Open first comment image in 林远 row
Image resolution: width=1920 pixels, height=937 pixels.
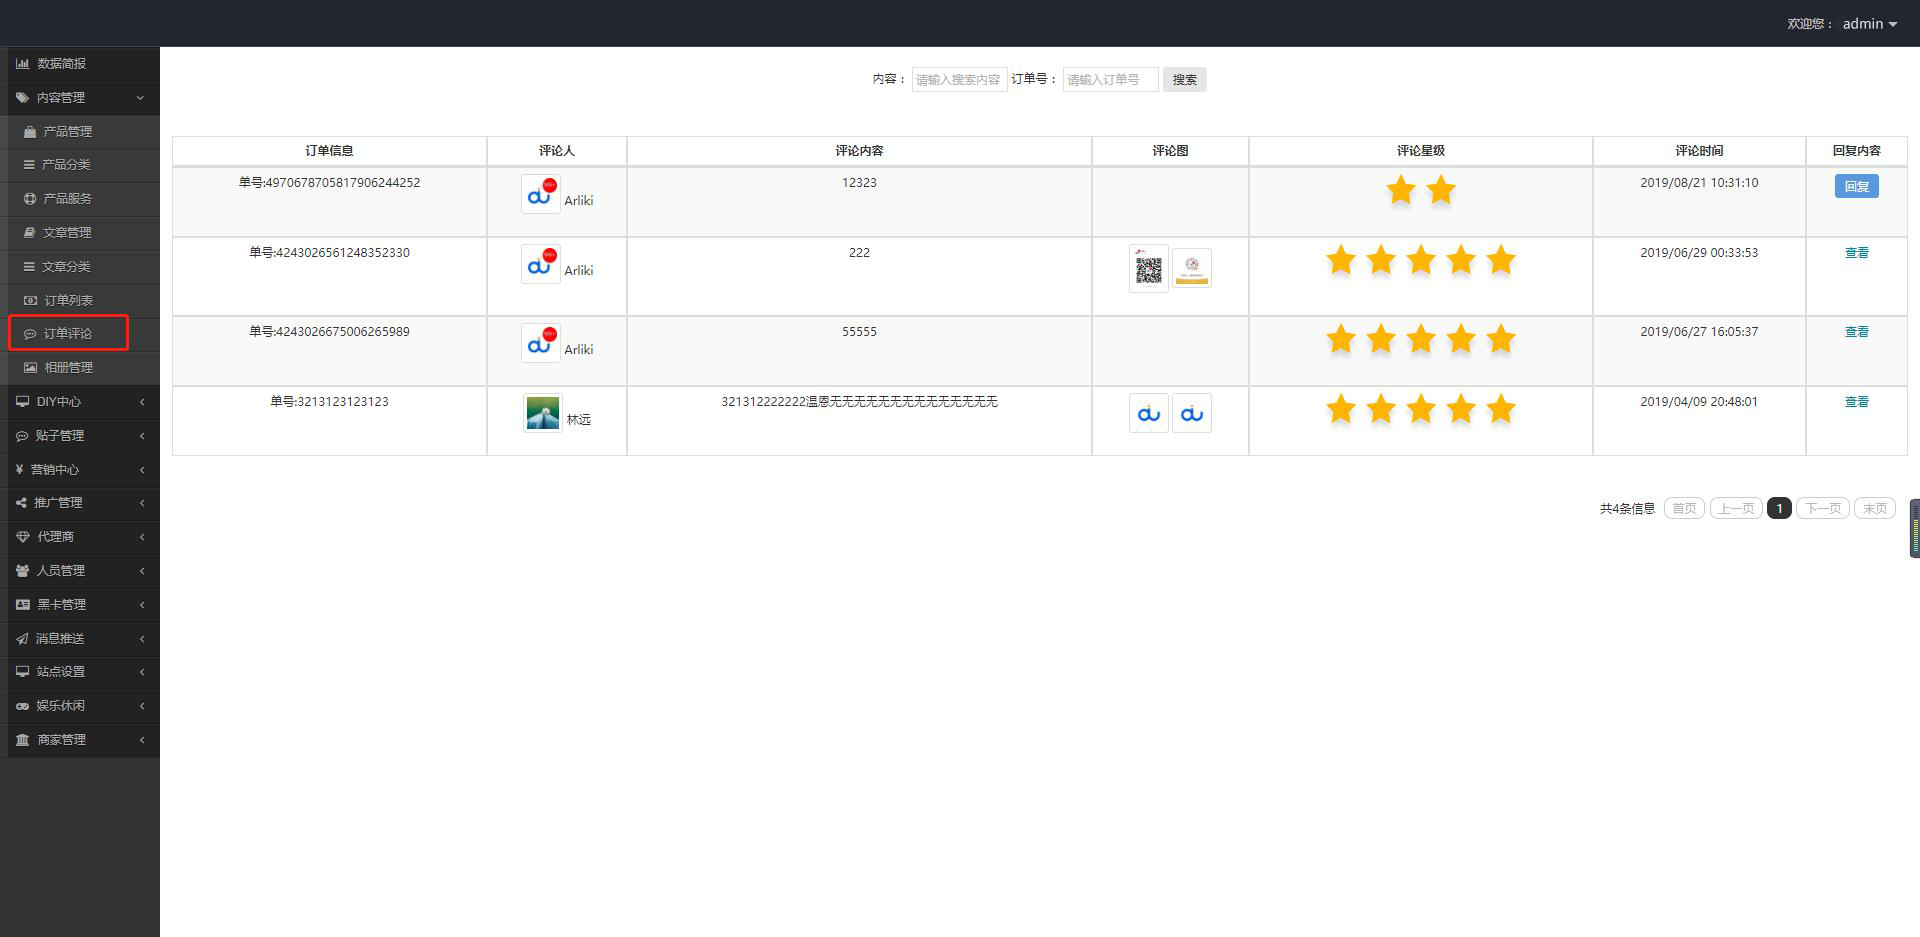[x=1149, y=413]
